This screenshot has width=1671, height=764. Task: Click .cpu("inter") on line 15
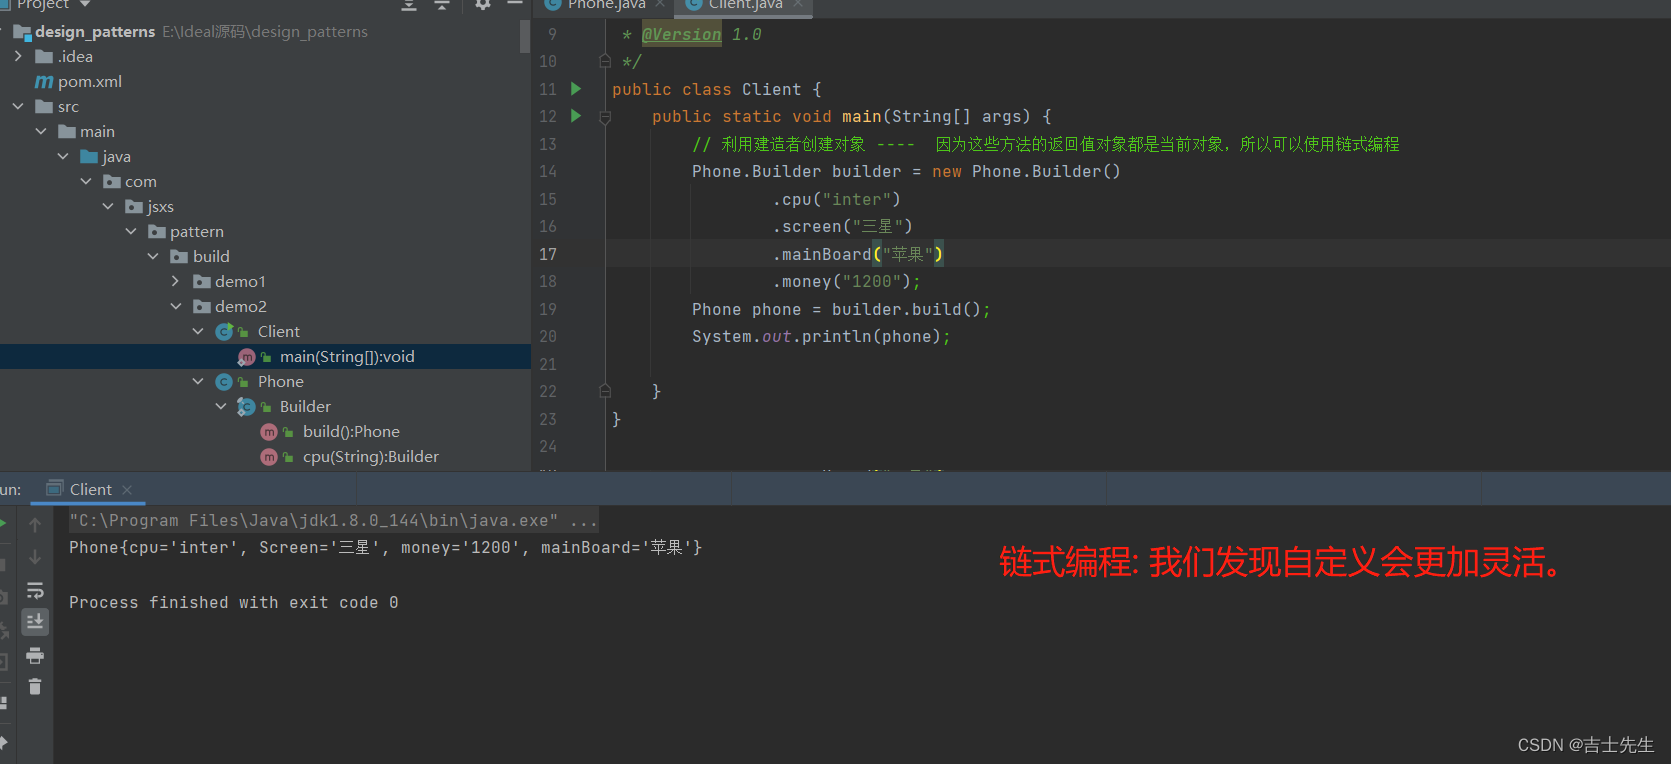click(836, 200)
